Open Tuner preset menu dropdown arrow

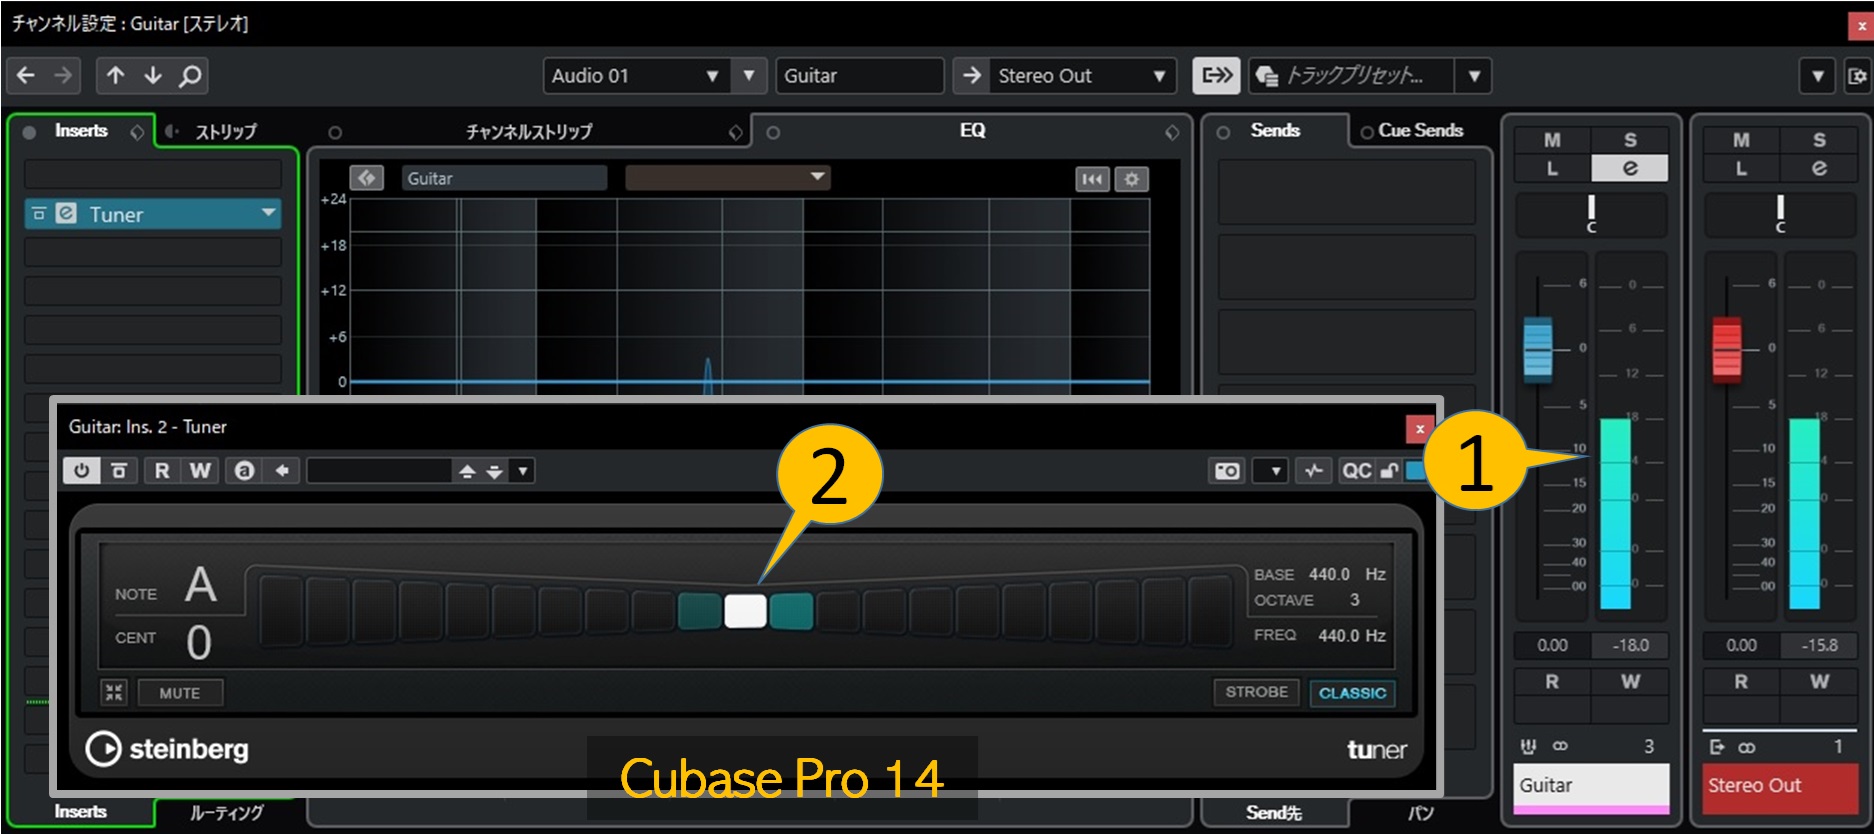click(x=523, y=471)
